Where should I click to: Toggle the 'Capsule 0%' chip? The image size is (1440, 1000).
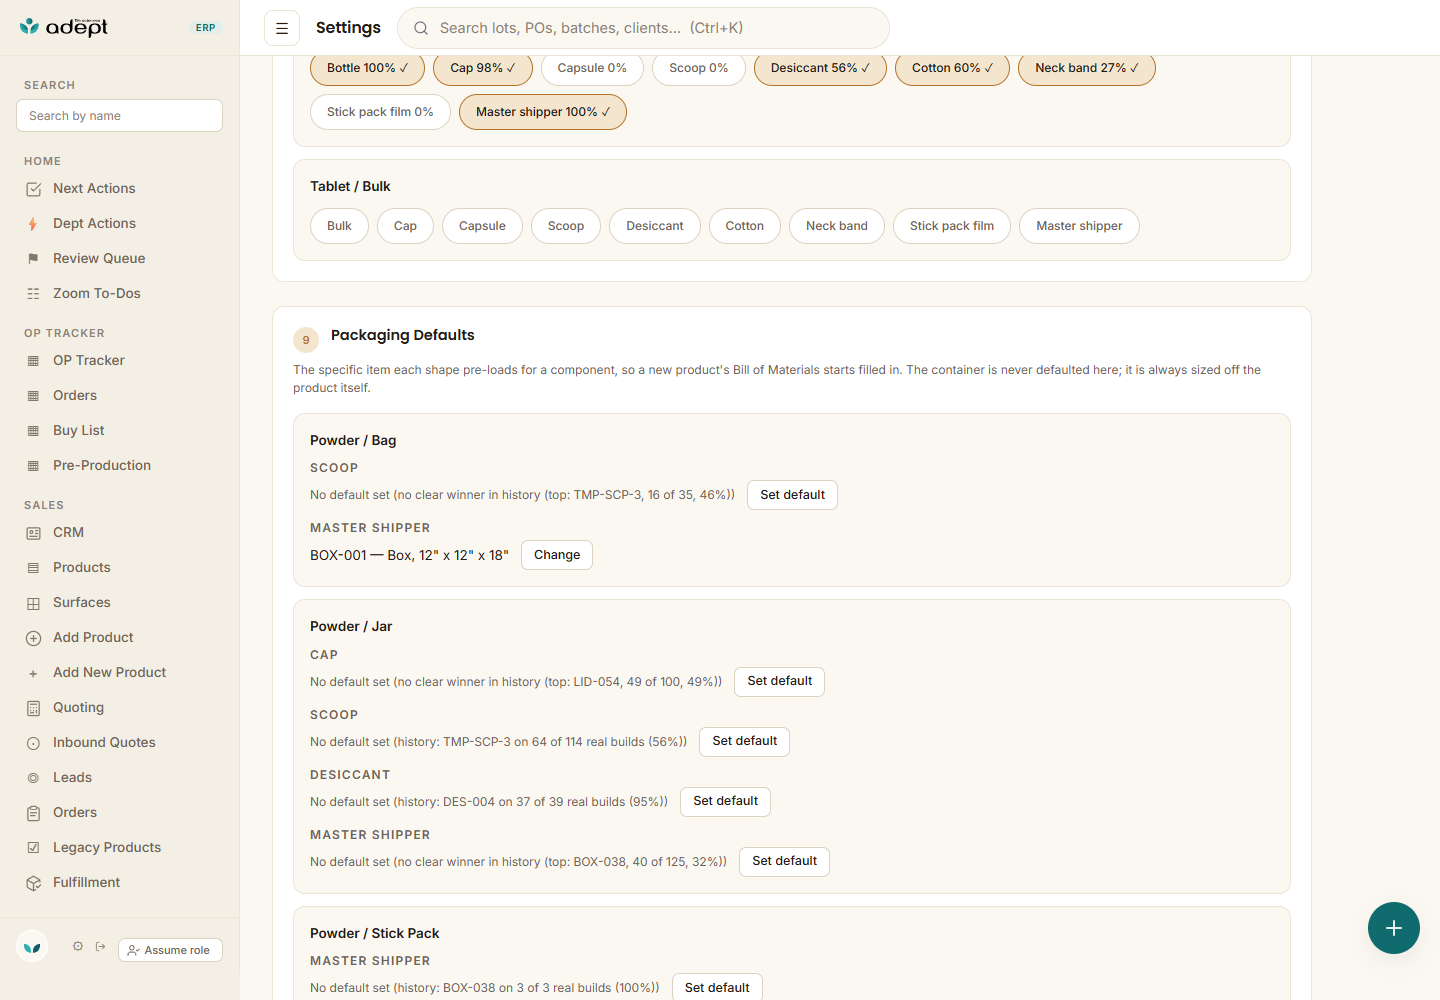click(x=592, y=68)
